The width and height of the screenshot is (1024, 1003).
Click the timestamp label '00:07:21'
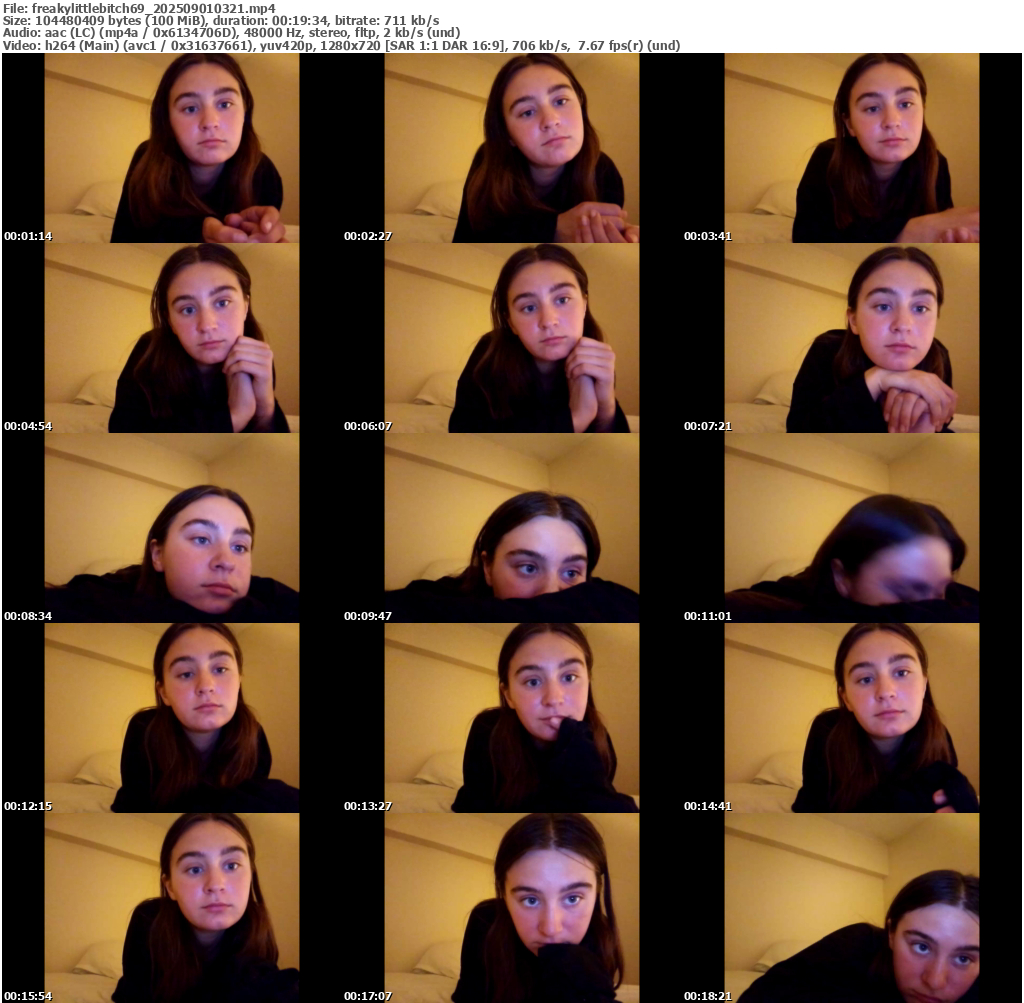[x=708, y=426]
